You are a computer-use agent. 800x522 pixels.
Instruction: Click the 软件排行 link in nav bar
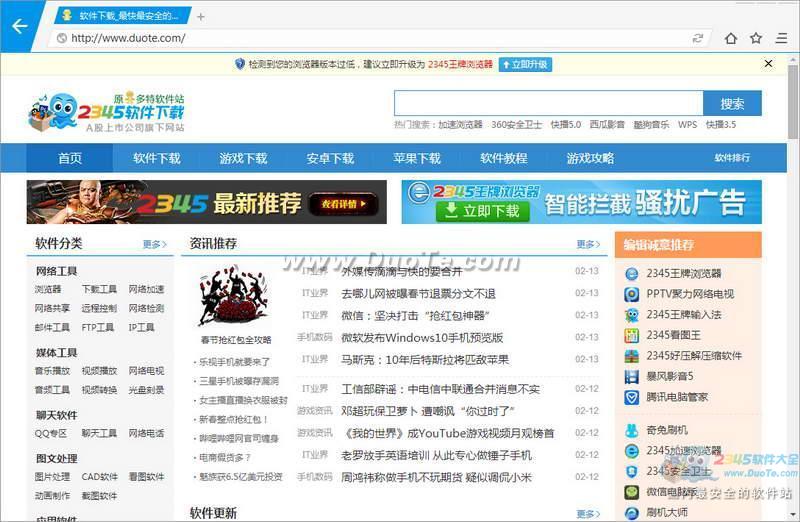coord(732,158)
